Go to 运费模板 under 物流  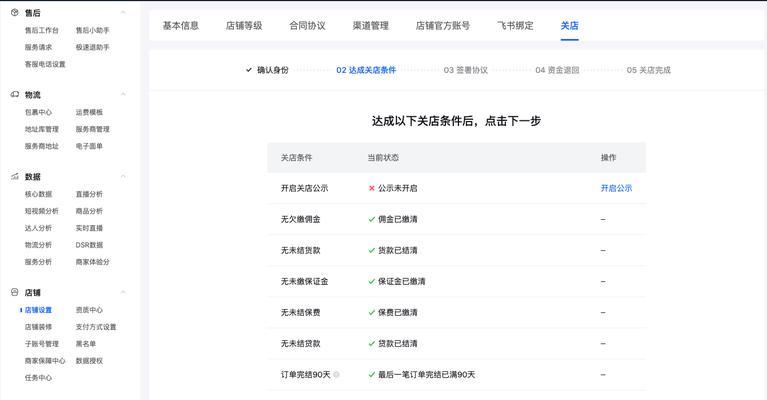pos(89,113)
